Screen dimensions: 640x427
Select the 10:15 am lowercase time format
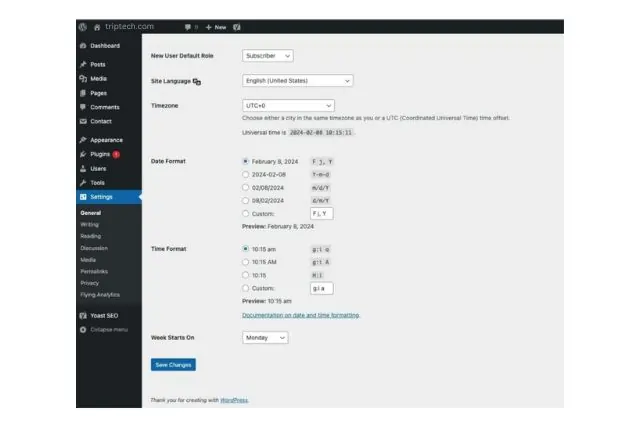245,249
